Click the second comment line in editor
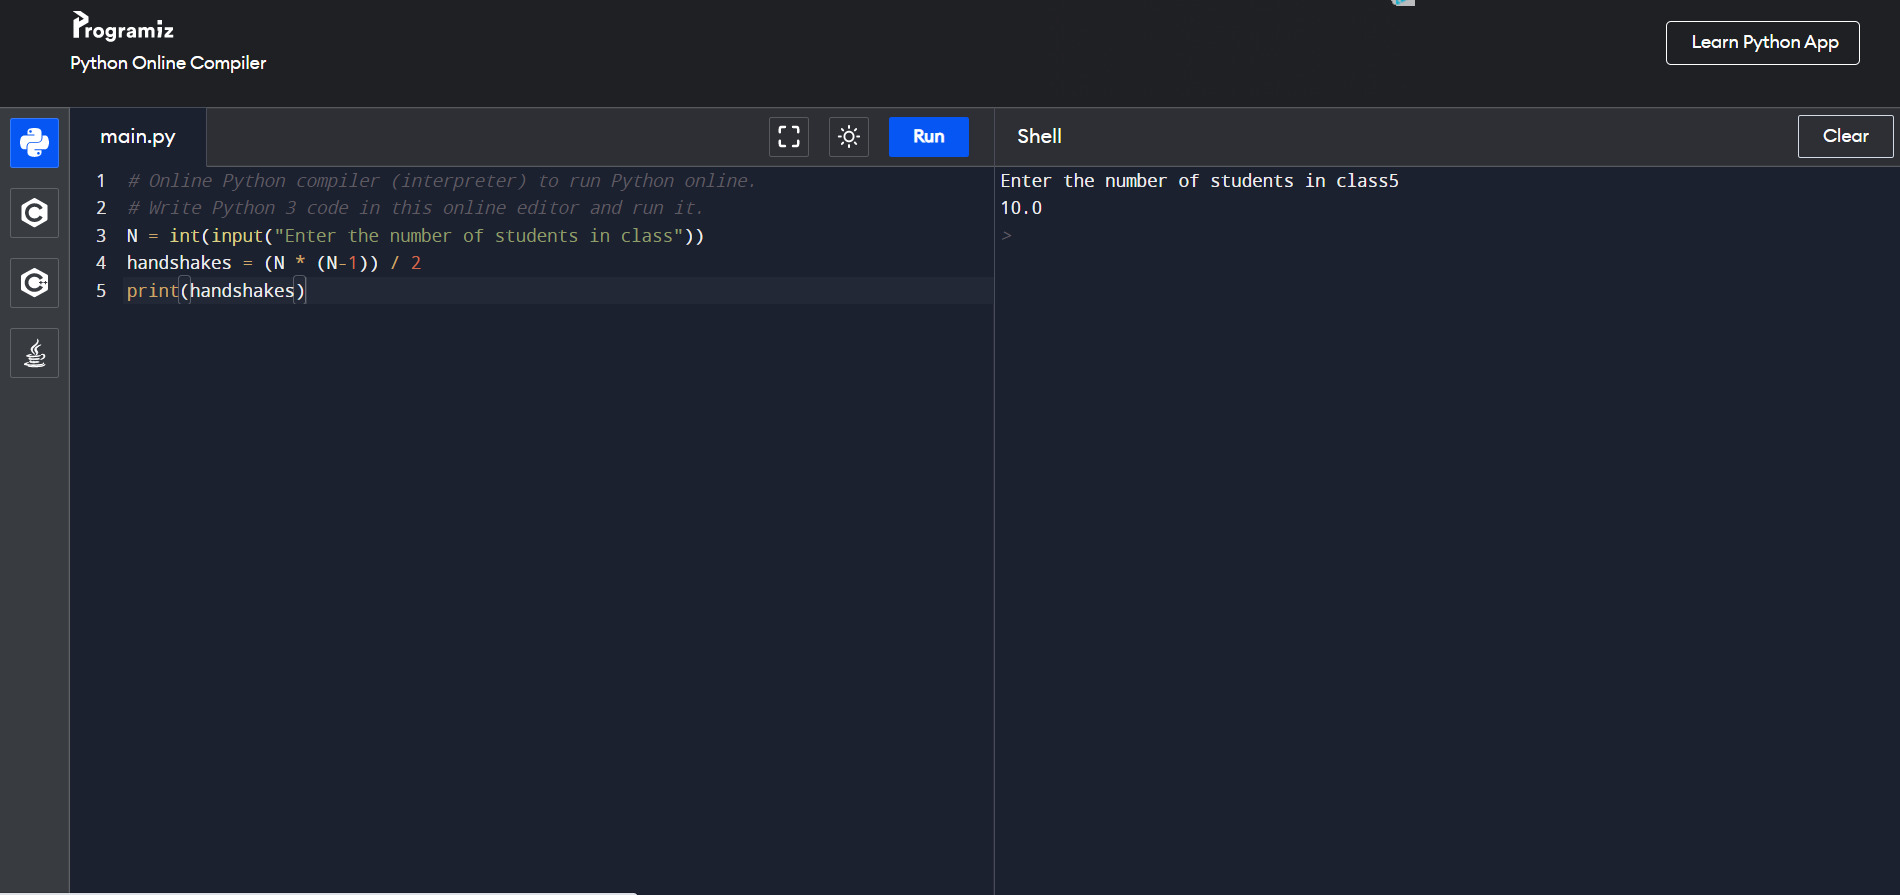Image resolution: width=1900 pixels, height=895 pixels. [415, 208]
